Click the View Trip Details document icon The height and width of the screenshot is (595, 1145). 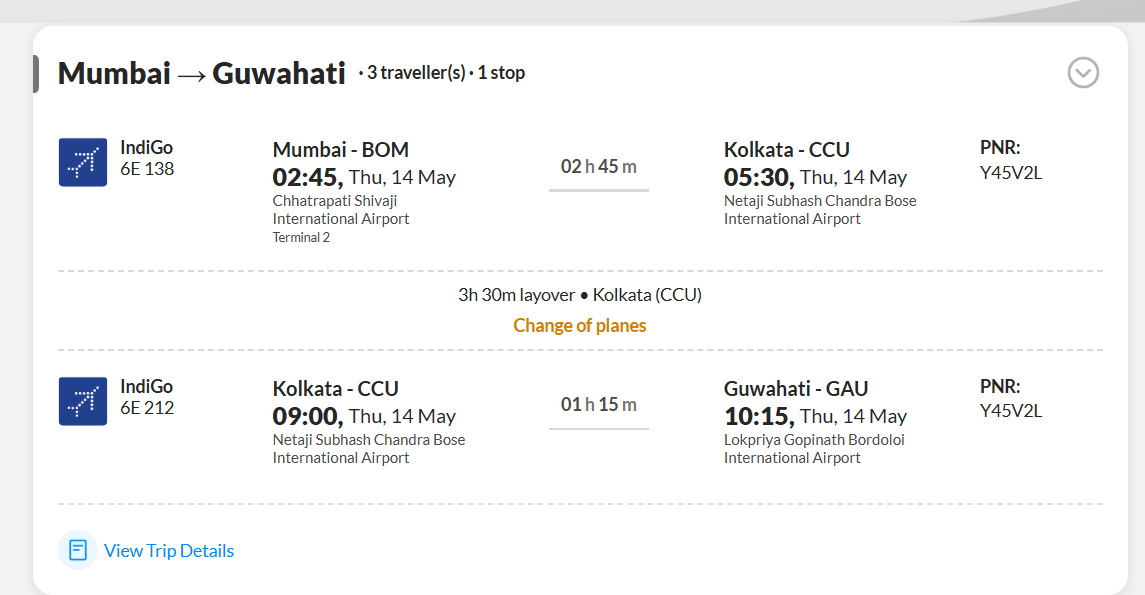click(77, 550)
